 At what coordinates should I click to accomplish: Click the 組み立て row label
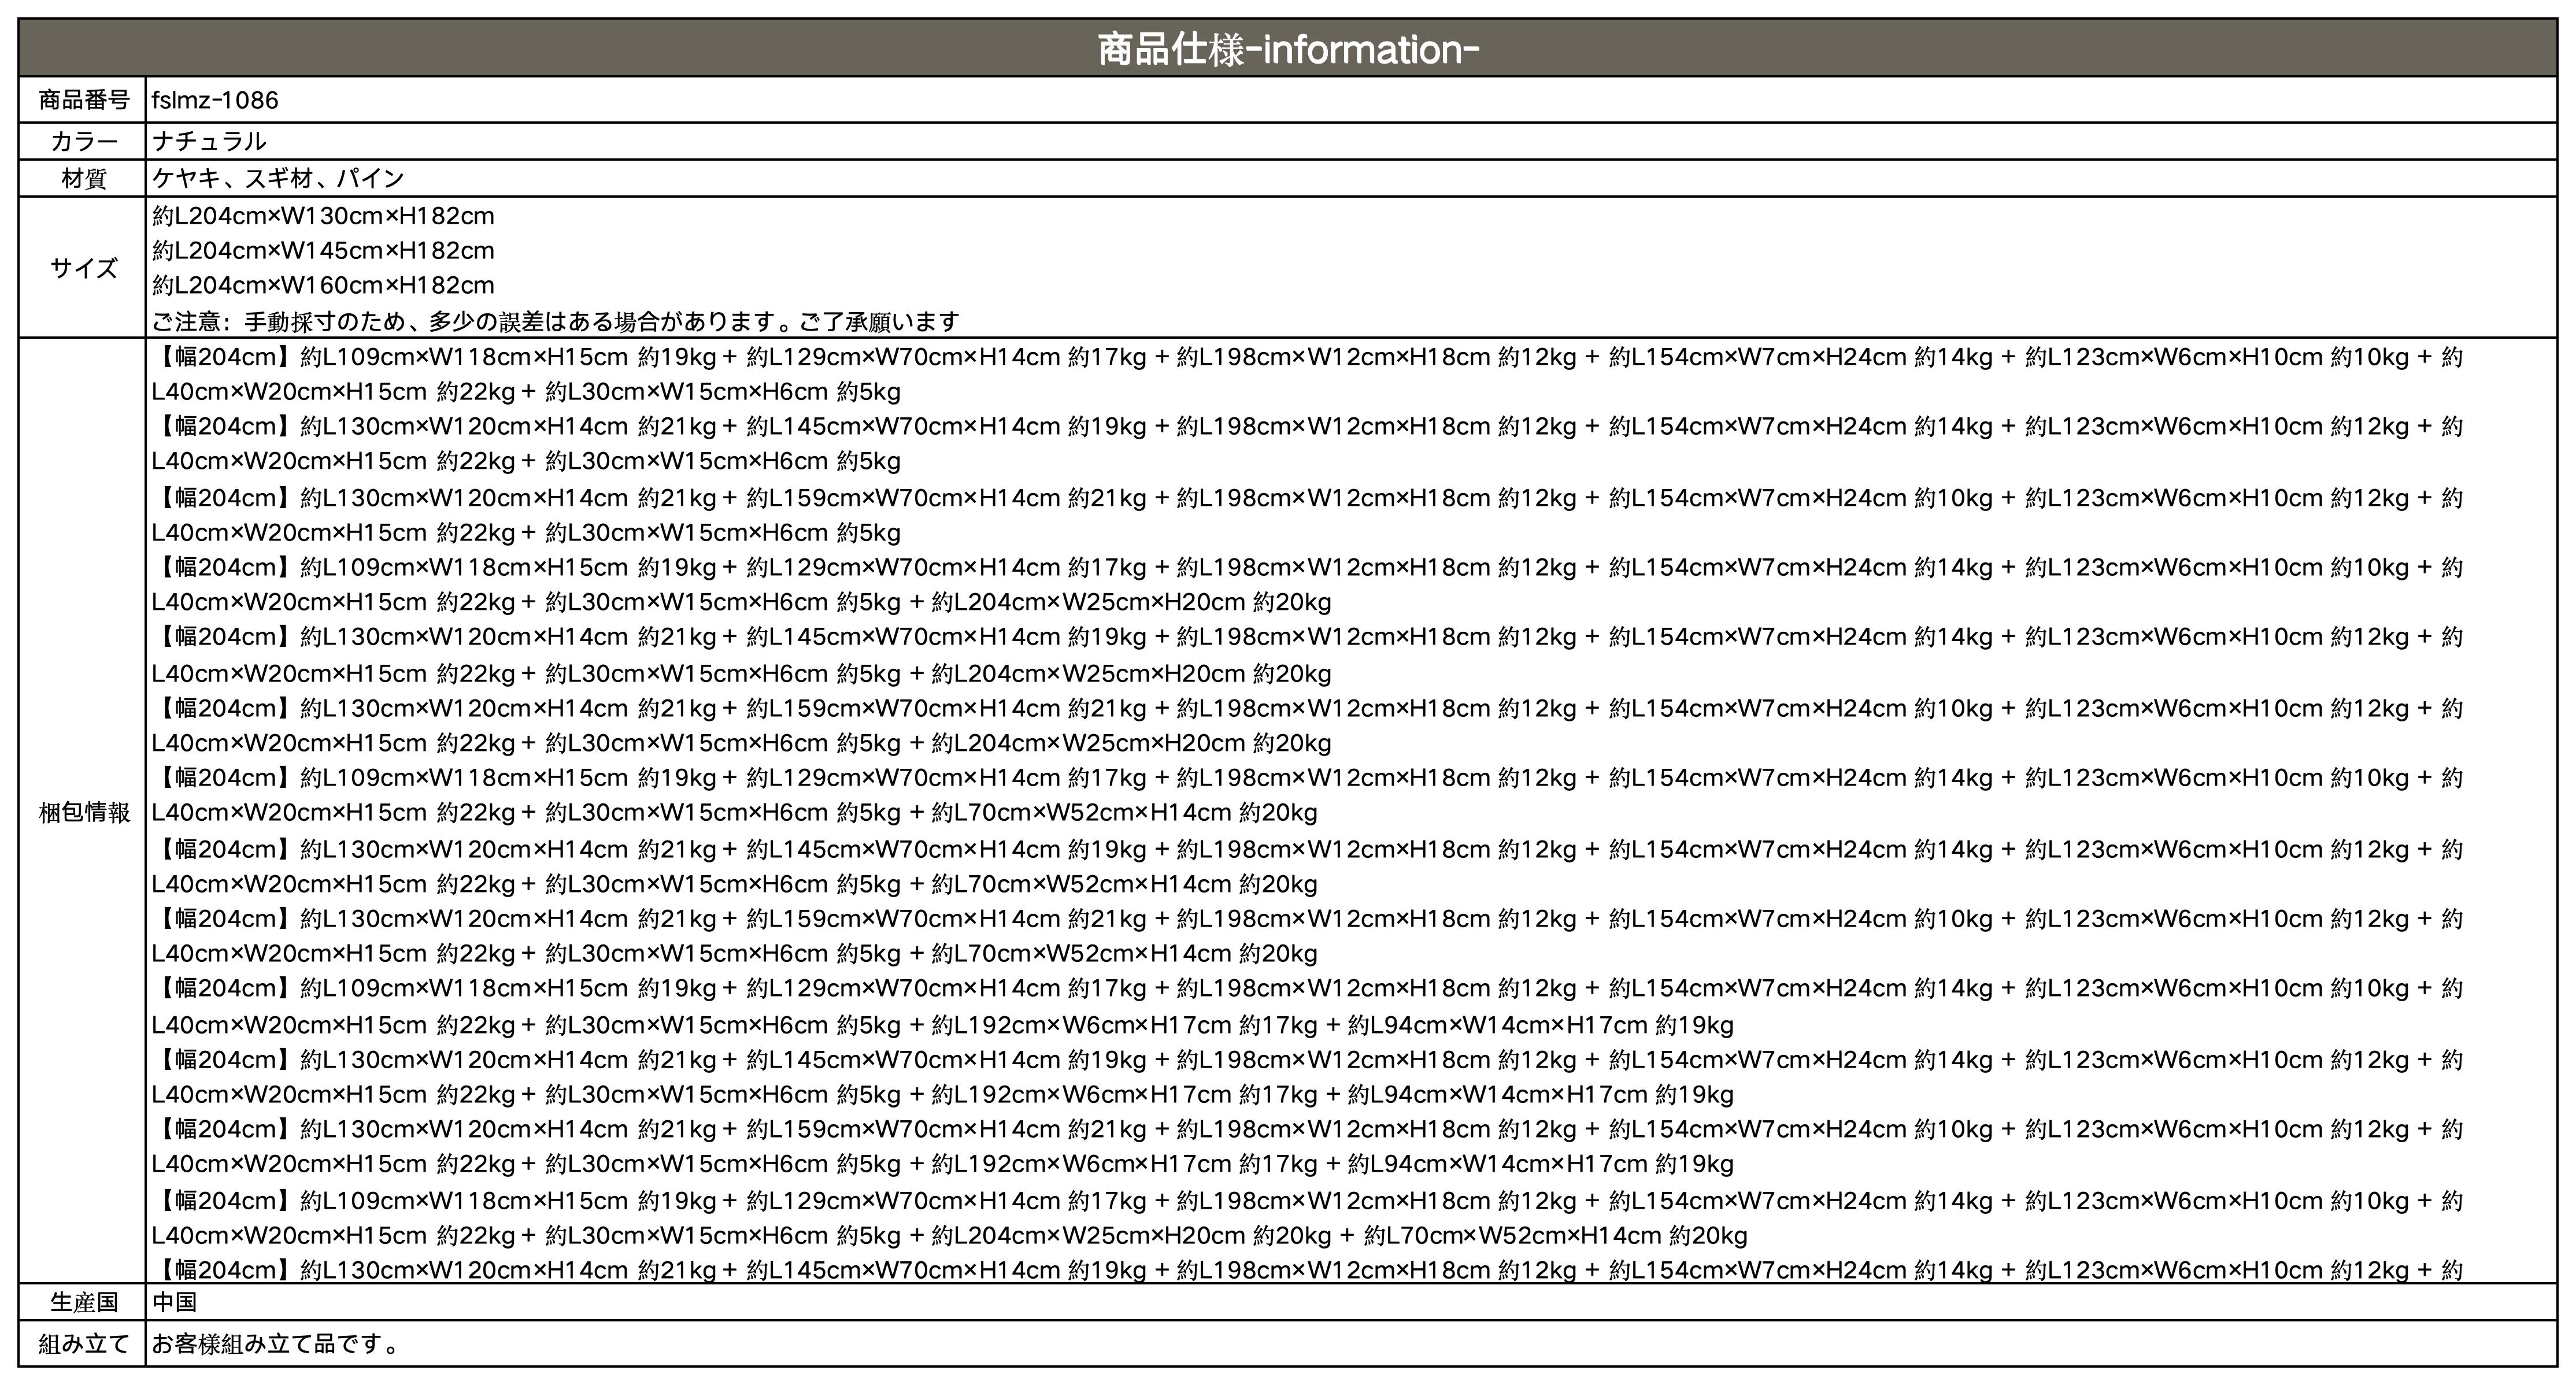tap(84, 1344)
